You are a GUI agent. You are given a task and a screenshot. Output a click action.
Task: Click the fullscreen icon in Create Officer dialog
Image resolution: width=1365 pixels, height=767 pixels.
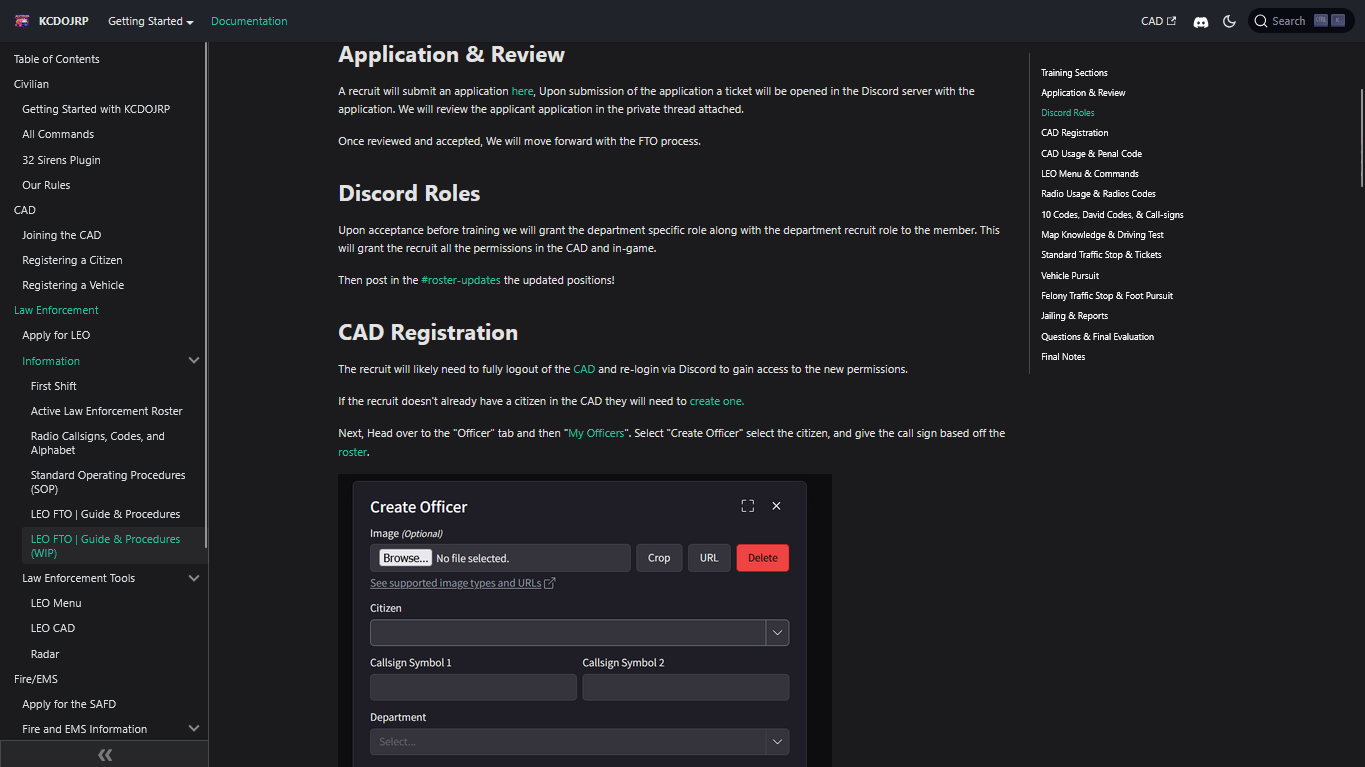[747, 506]
